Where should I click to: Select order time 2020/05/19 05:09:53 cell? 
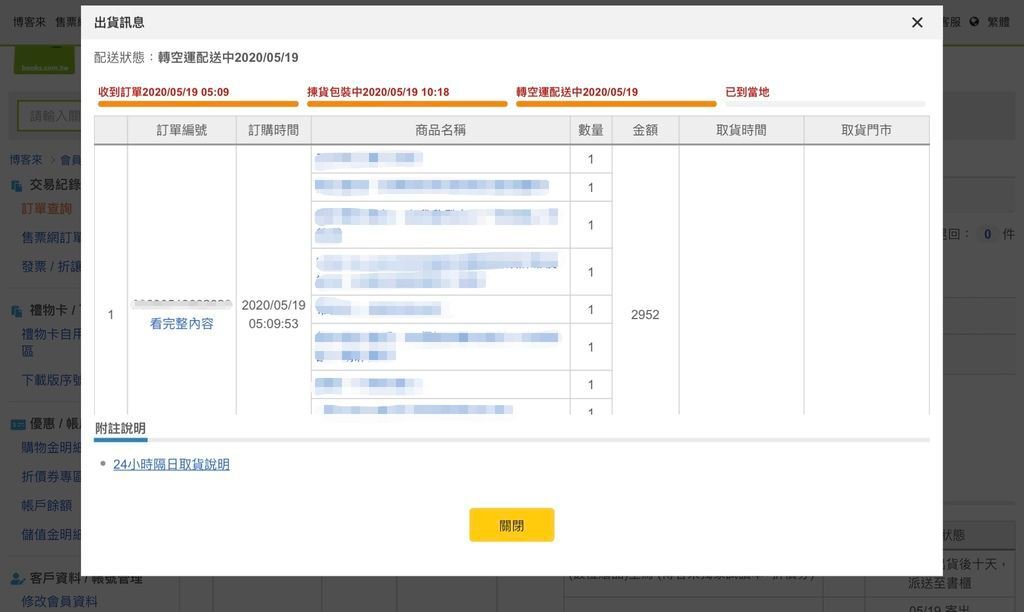tap(274, 314)
